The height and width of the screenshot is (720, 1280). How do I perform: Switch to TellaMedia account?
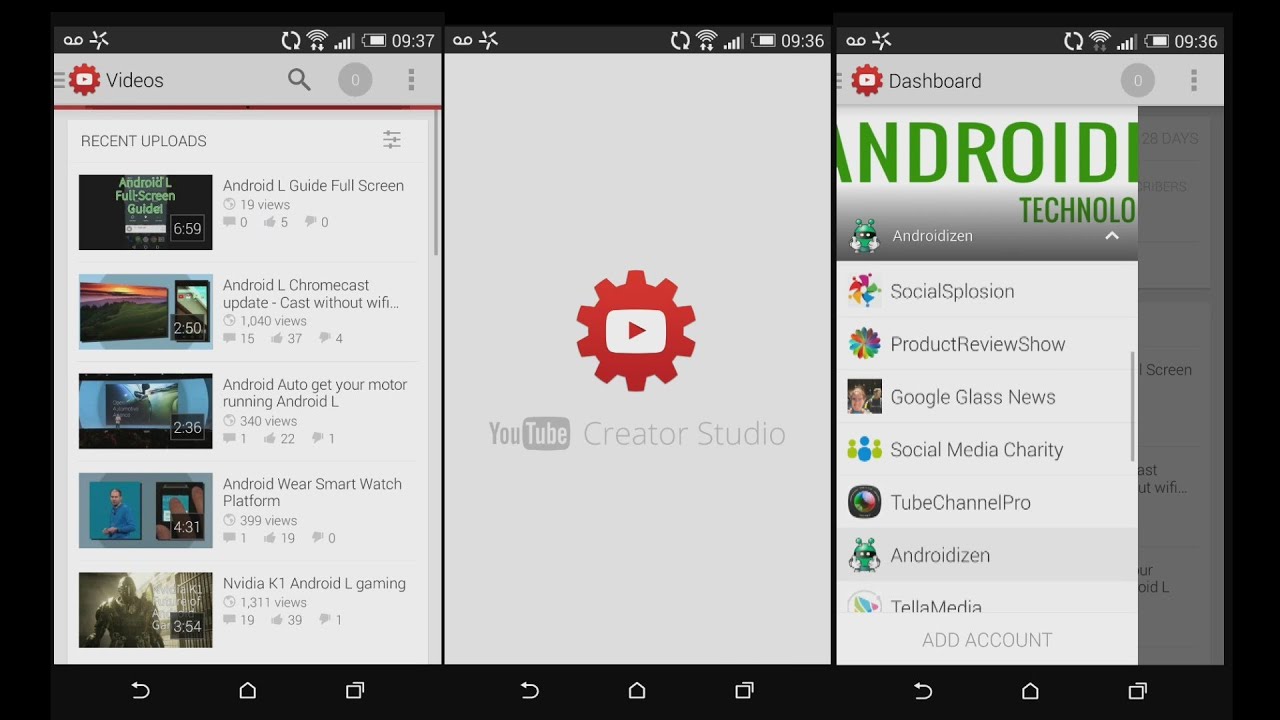point(987,598)
